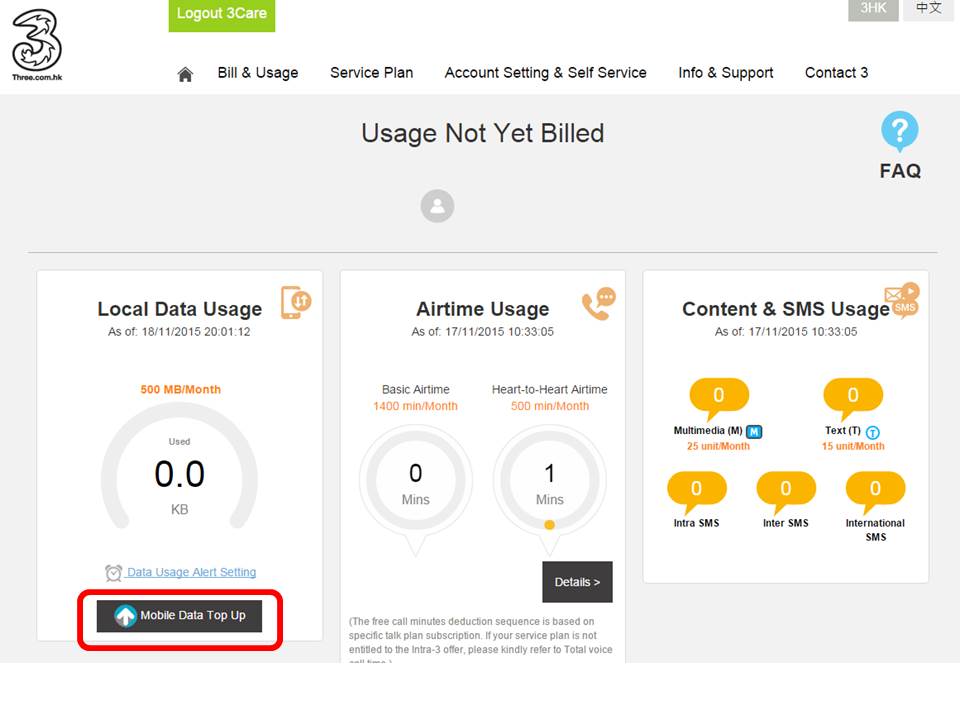
Task: Open the Info & Support menu
Action: tap(726, 73)
